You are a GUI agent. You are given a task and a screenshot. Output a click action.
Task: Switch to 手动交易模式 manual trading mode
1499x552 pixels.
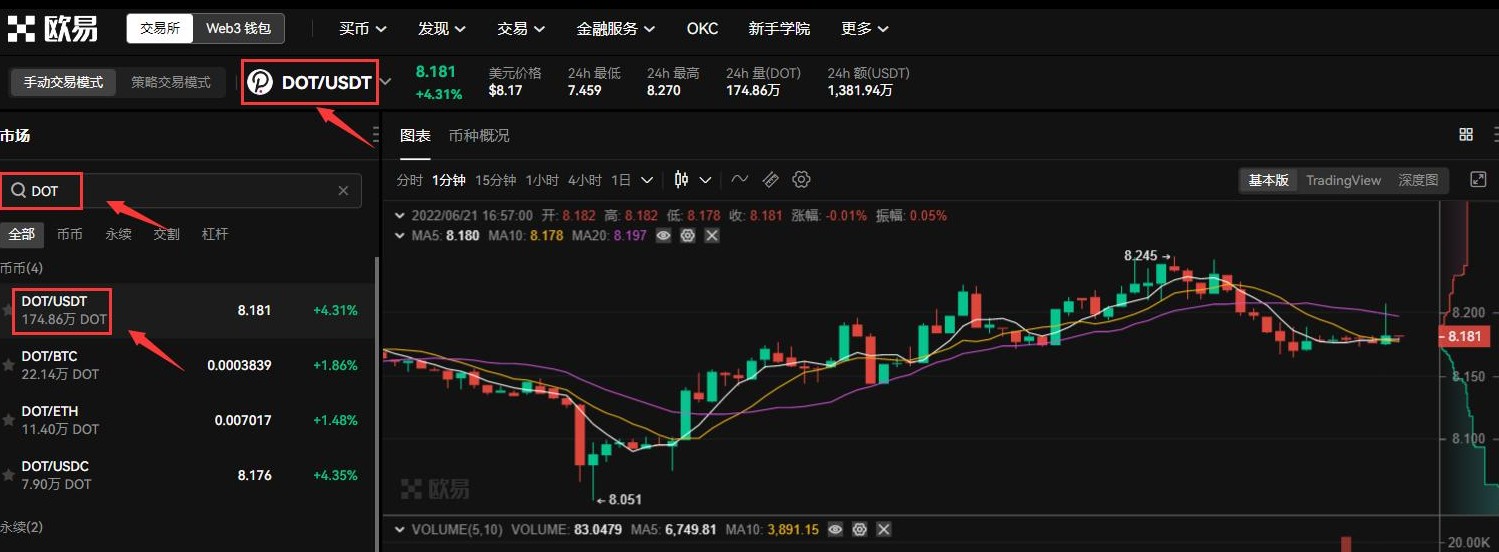[x=64, y=82]
